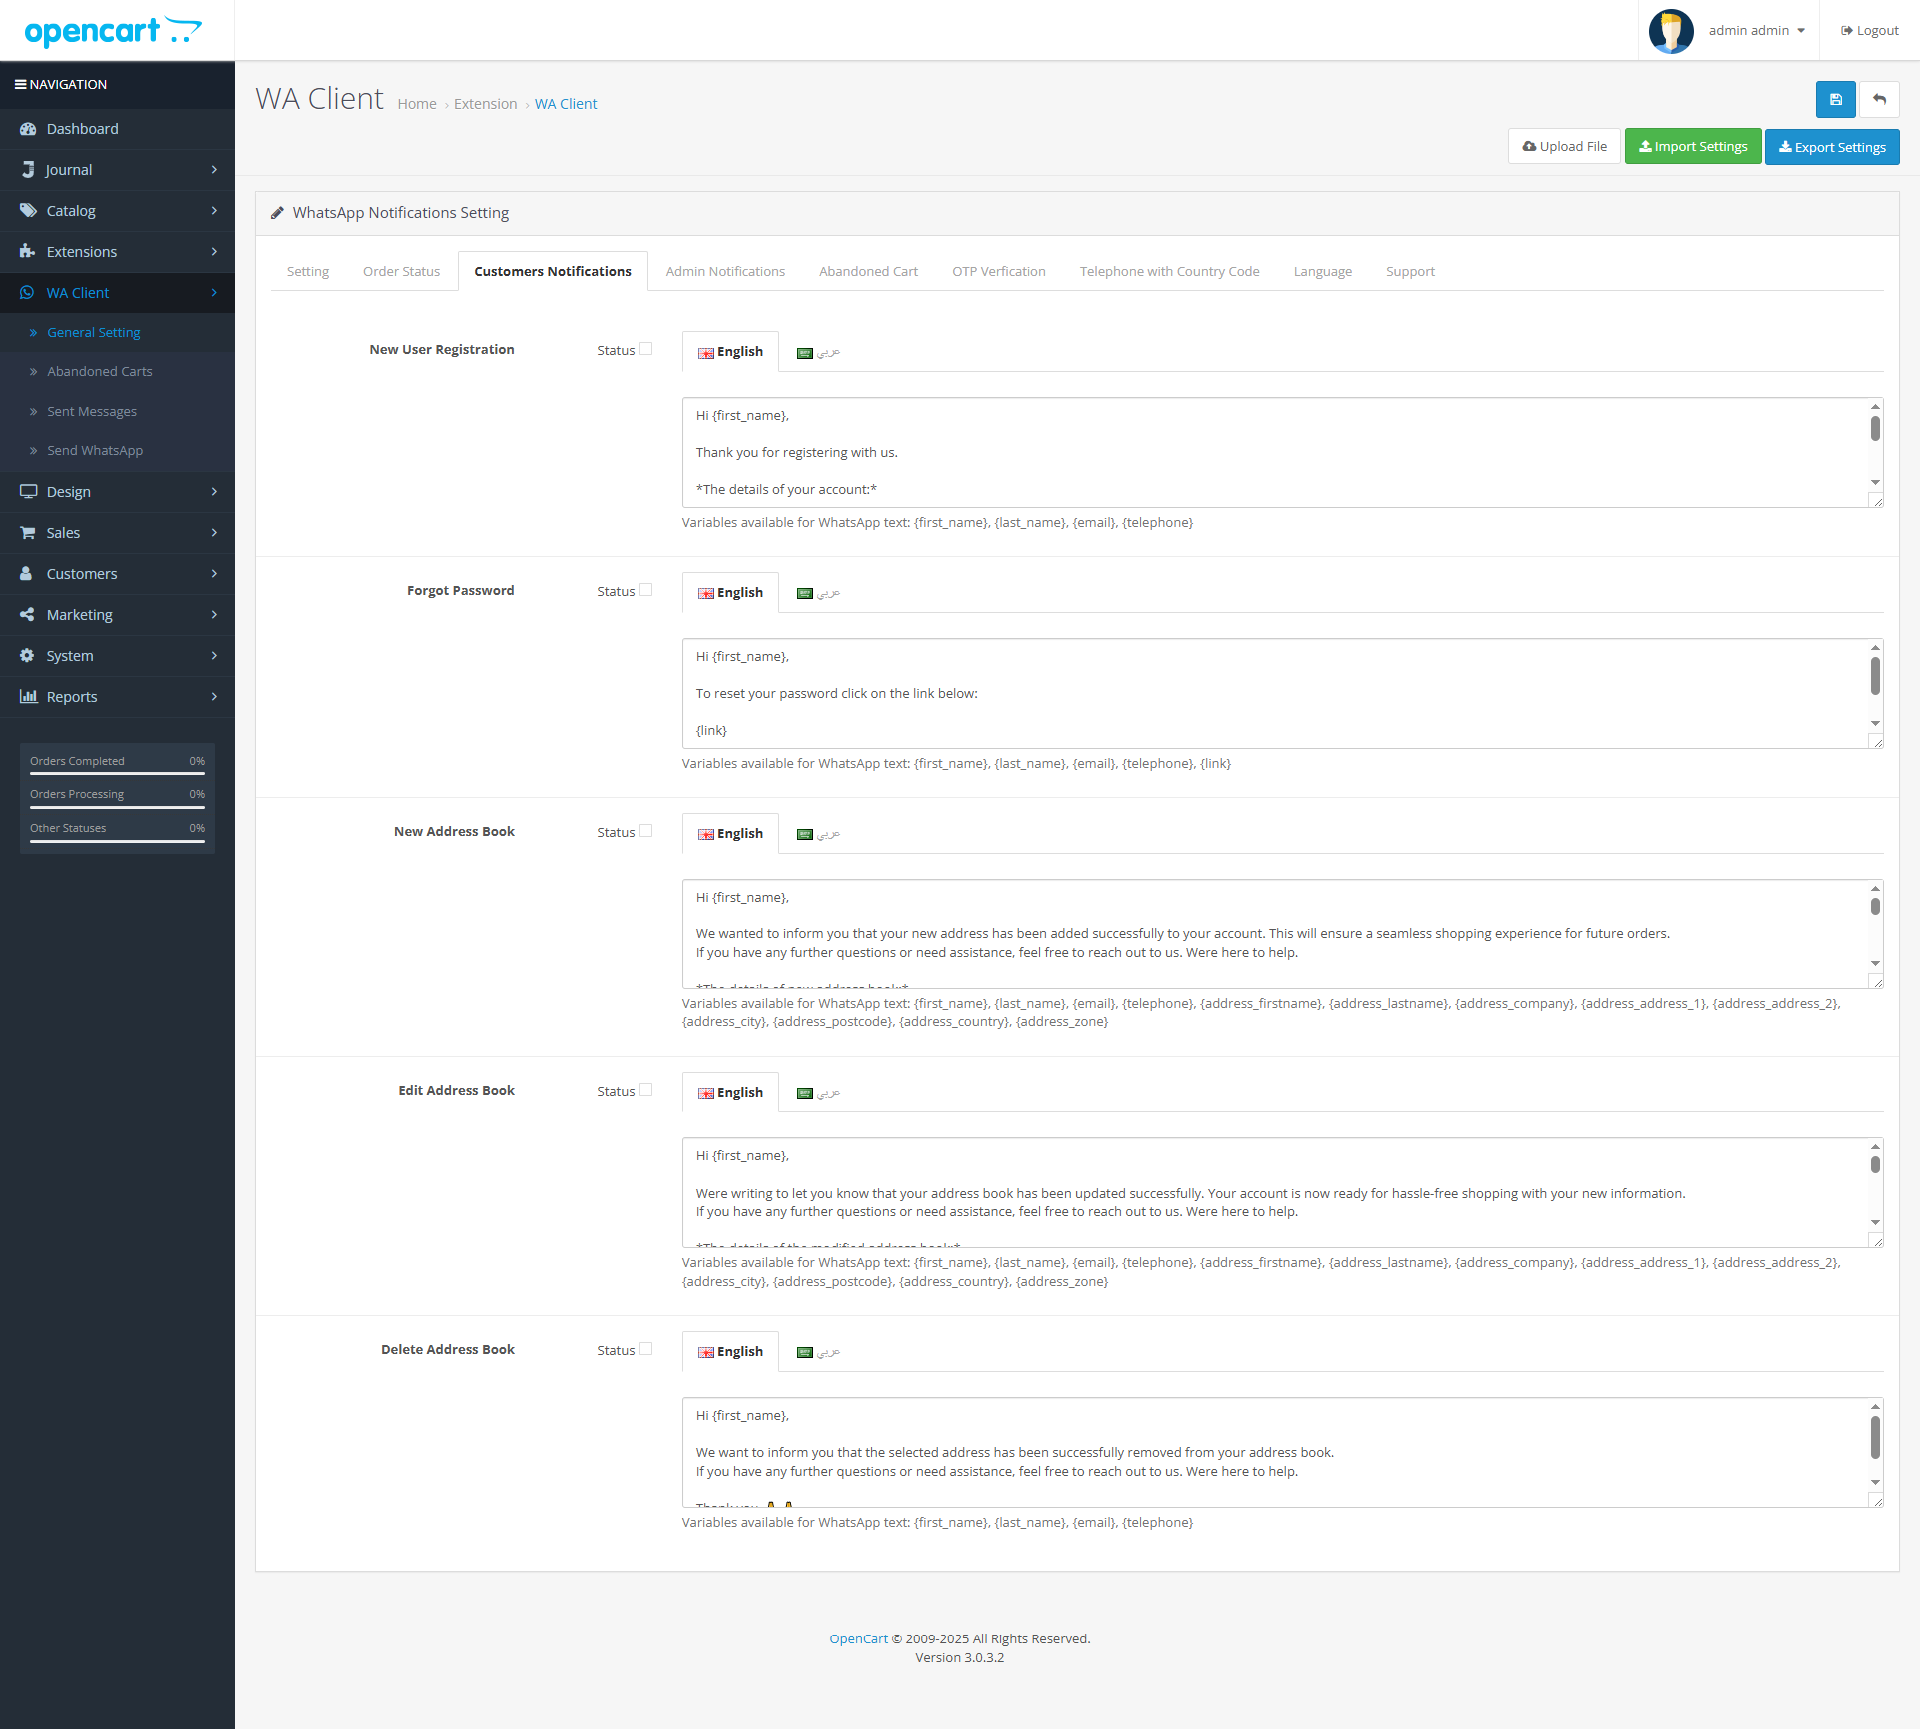Viewport: 1920px width, 1731px height.
Task: Open the Abandoned Cart tab
Action: [x=868, y=272]
